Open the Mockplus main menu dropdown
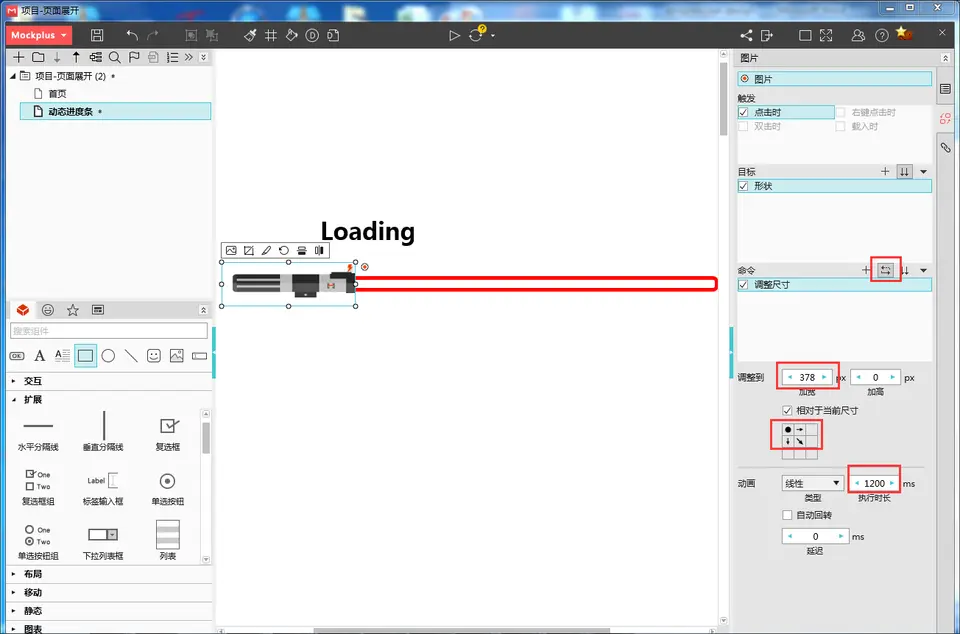960x634 pixels. [x=39, y=35]
